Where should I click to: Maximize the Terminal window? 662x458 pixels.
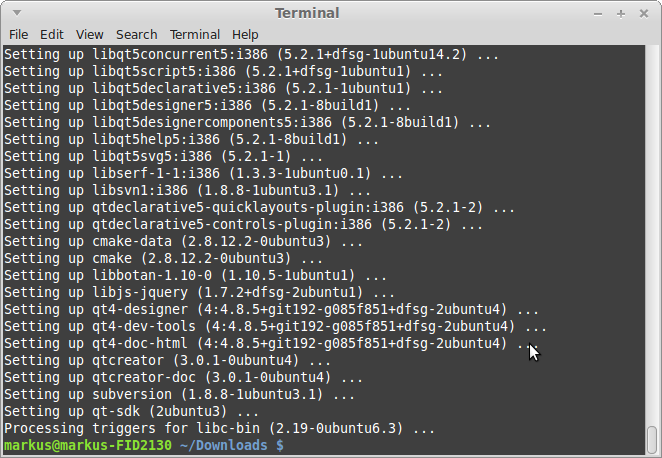[x=620, y=13]
